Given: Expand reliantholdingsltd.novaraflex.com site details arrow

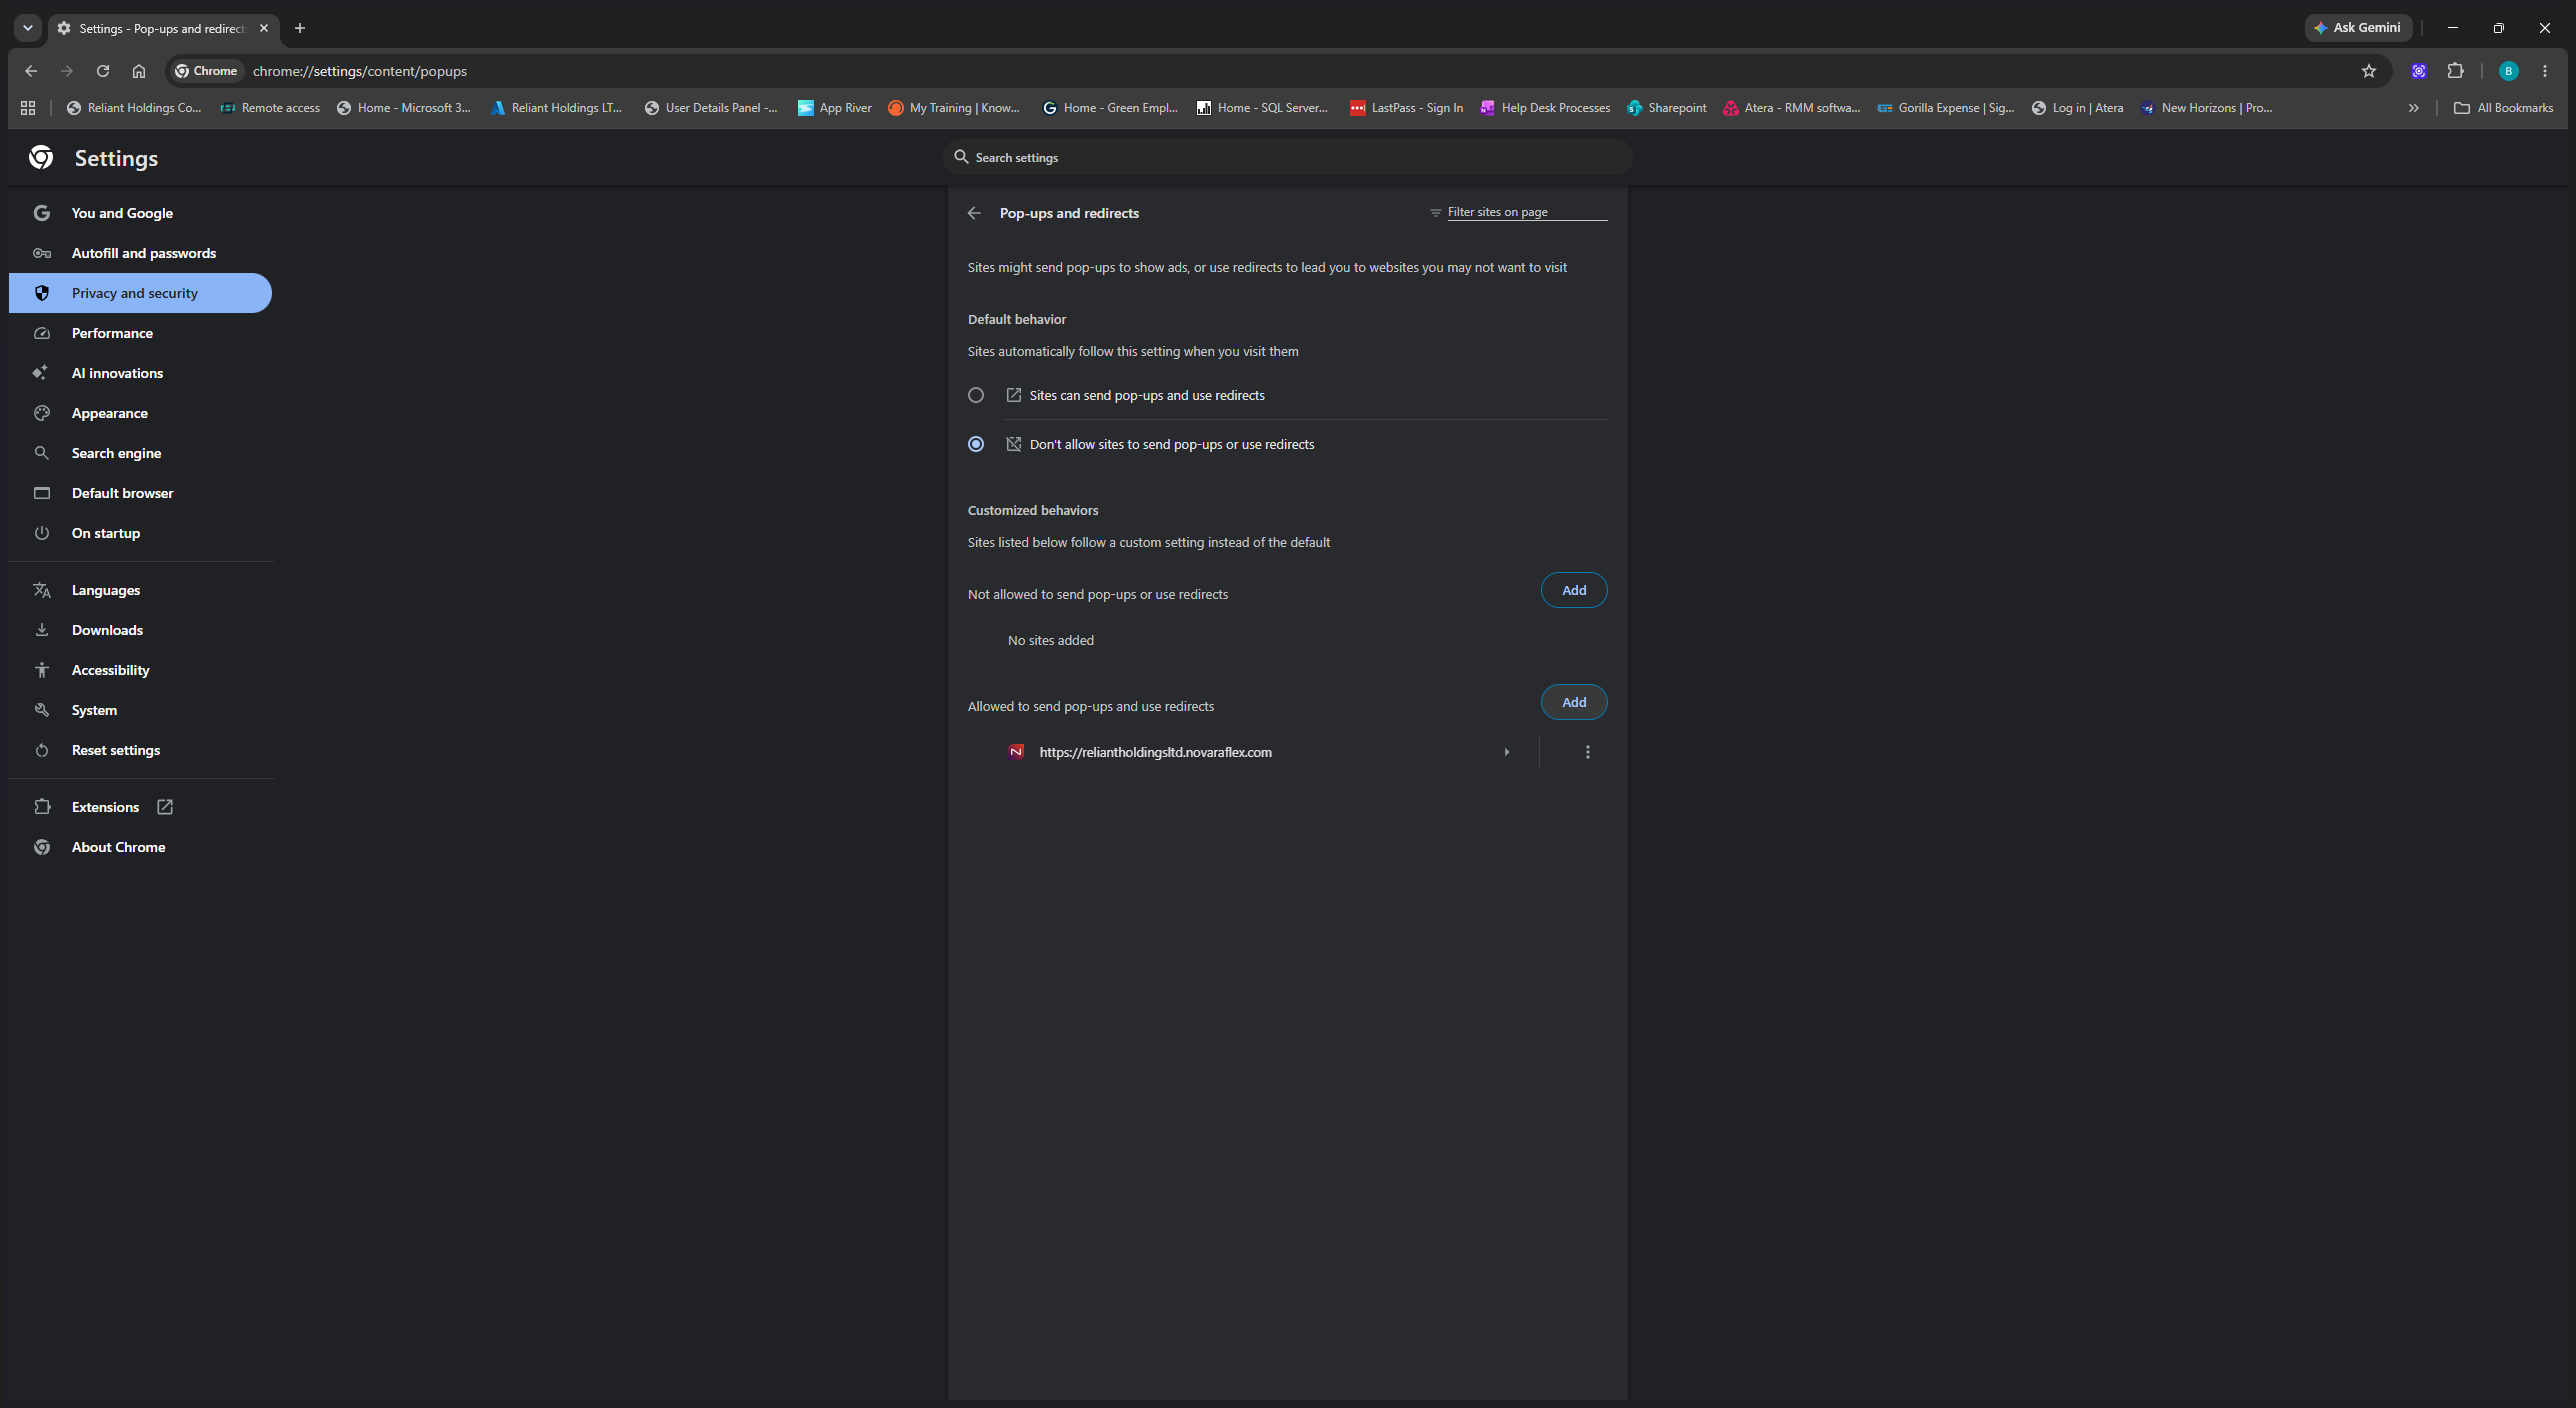Looking at the screenshot, I should [1506, 752].
